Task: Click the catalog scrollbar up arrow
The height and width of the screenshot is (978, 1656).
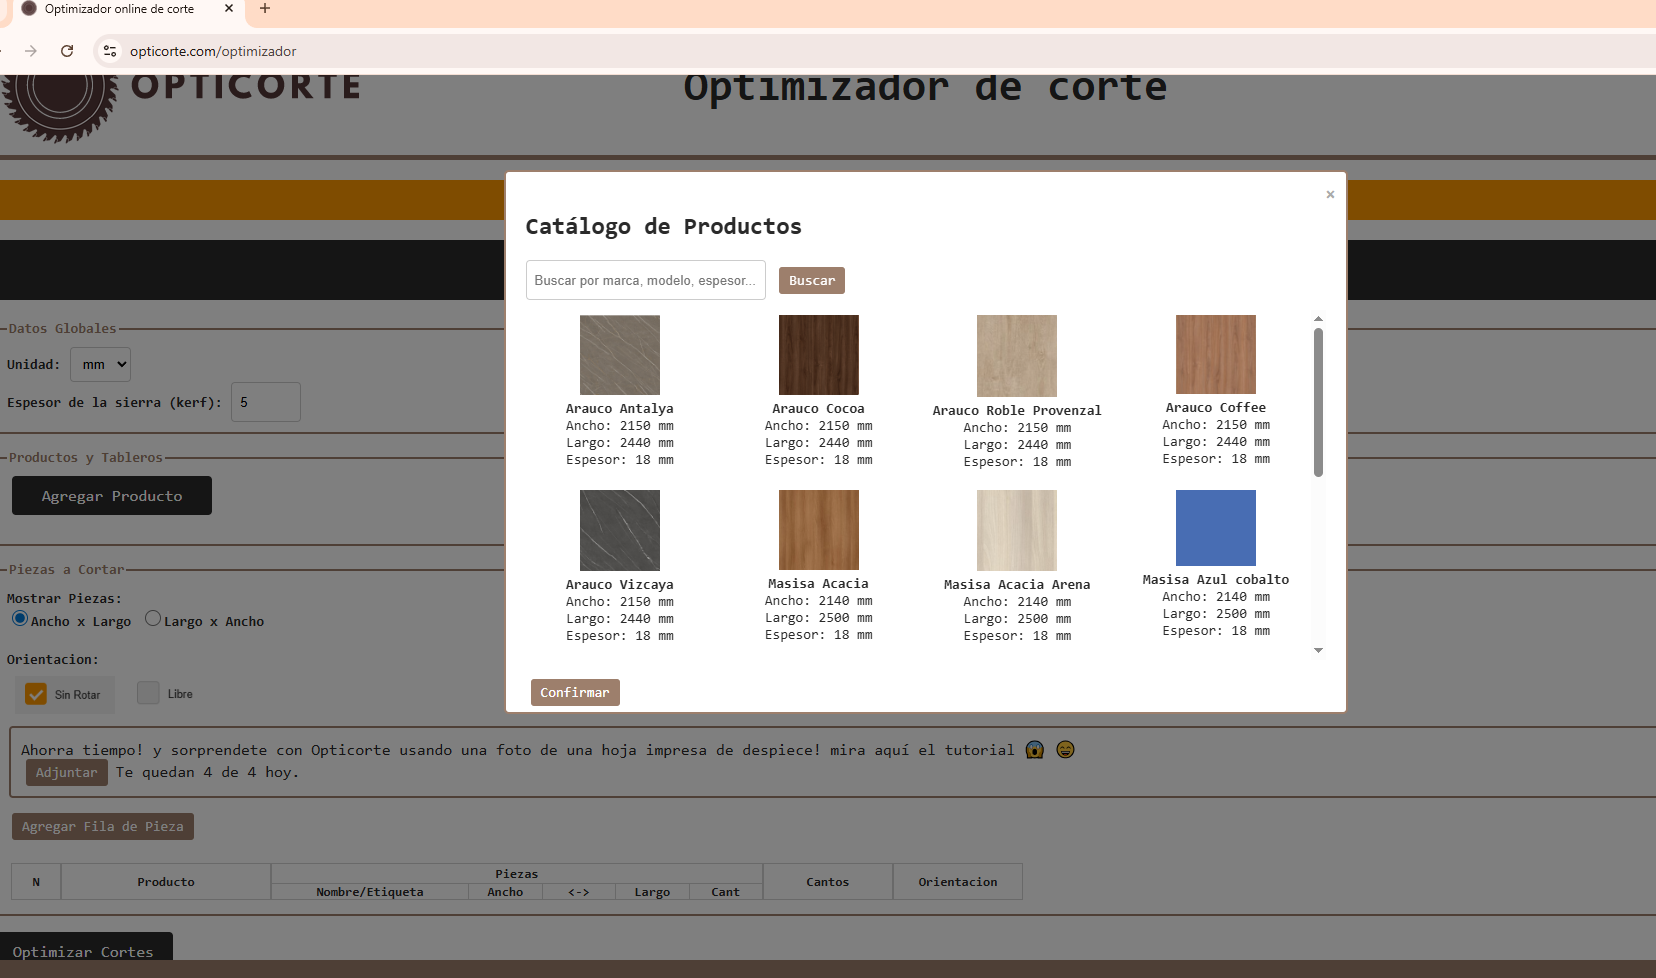Action: pos(1318,319)
